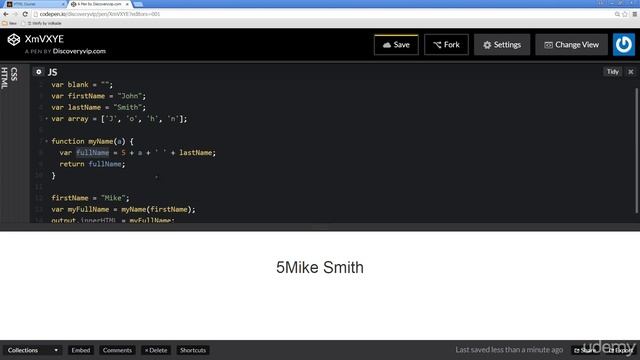Click the zoom magnifier icon in address bar

pos(617,14)
